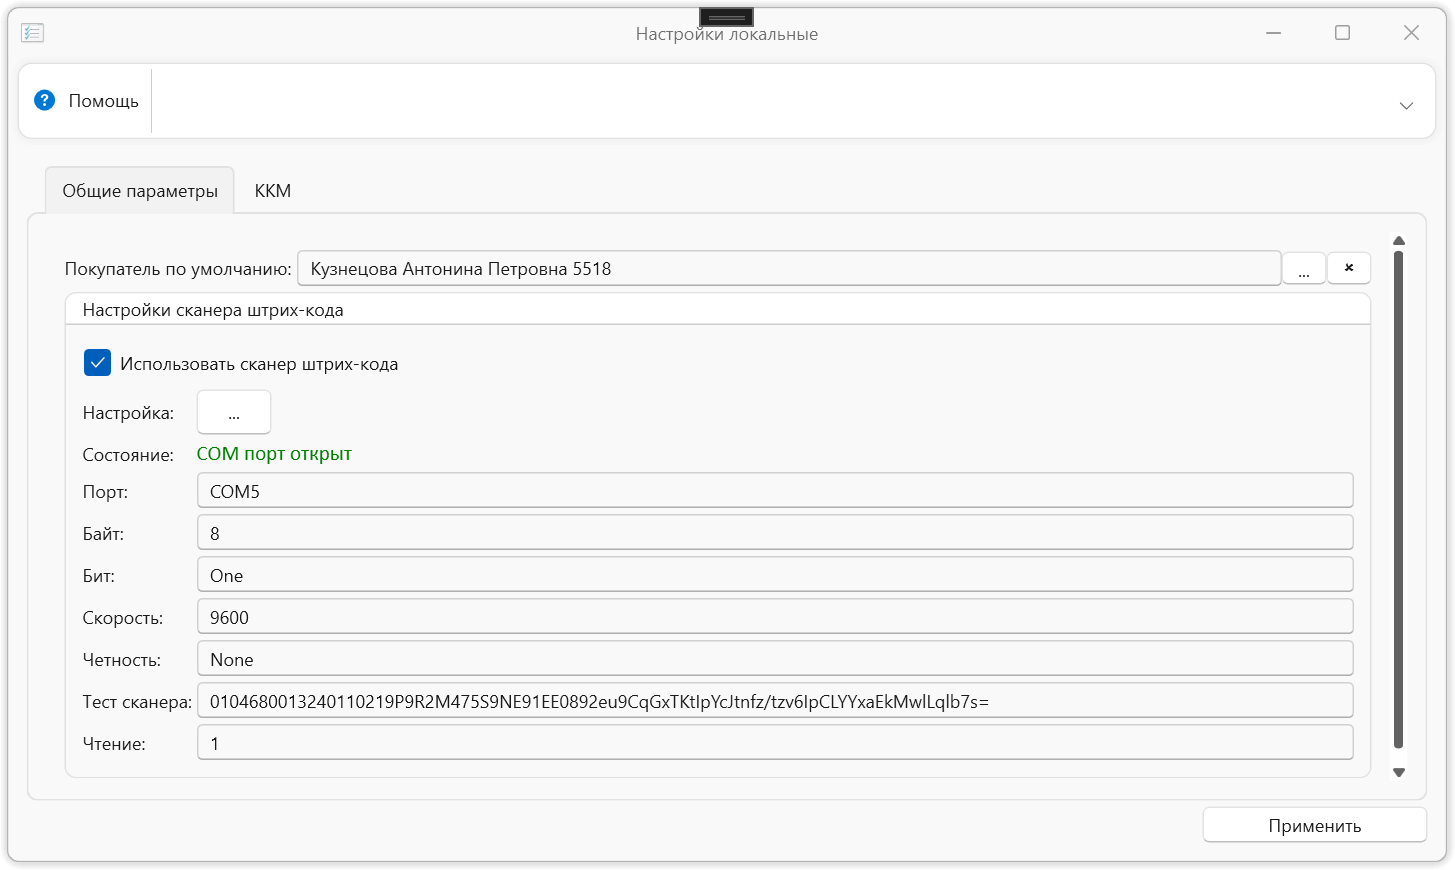The height and width of the screenshot is (870, 1455).
Task: Clear default buyer with the x button
Action: point(1348,268)
